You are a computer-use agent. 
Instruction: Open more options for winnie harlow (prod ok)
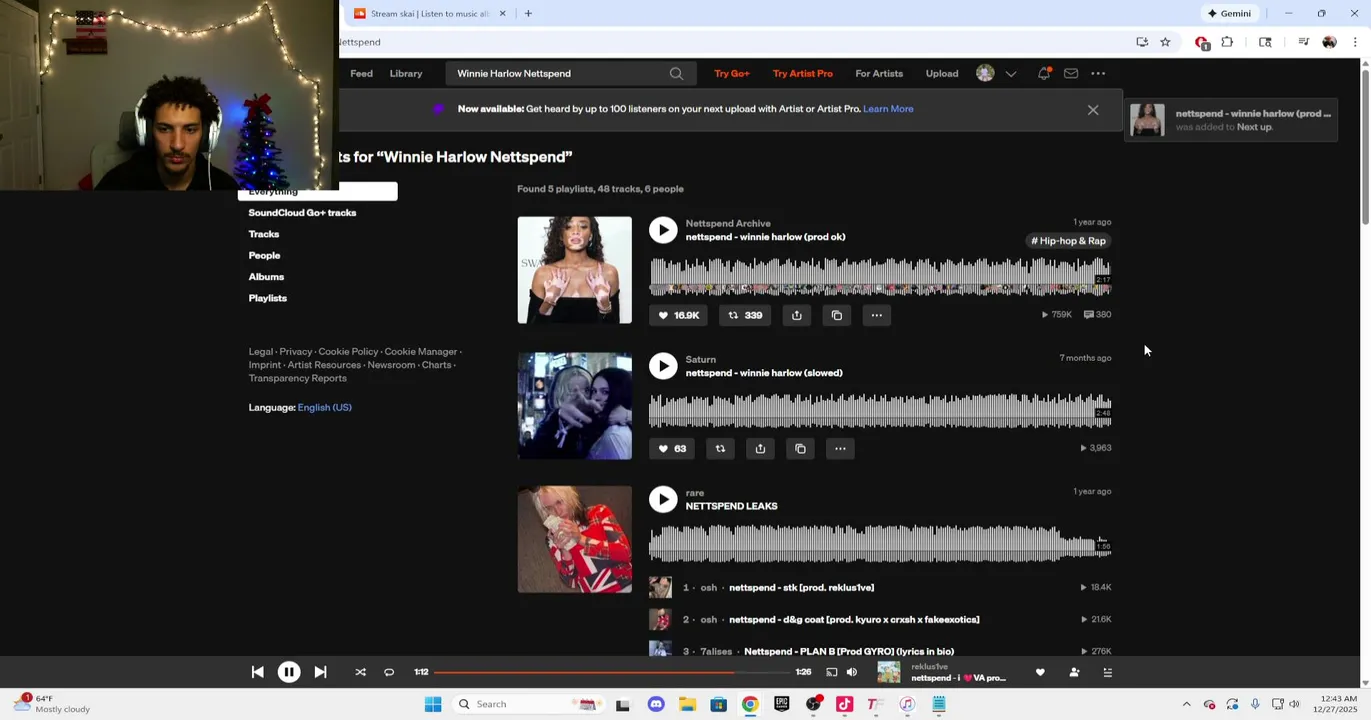point(877,315)
